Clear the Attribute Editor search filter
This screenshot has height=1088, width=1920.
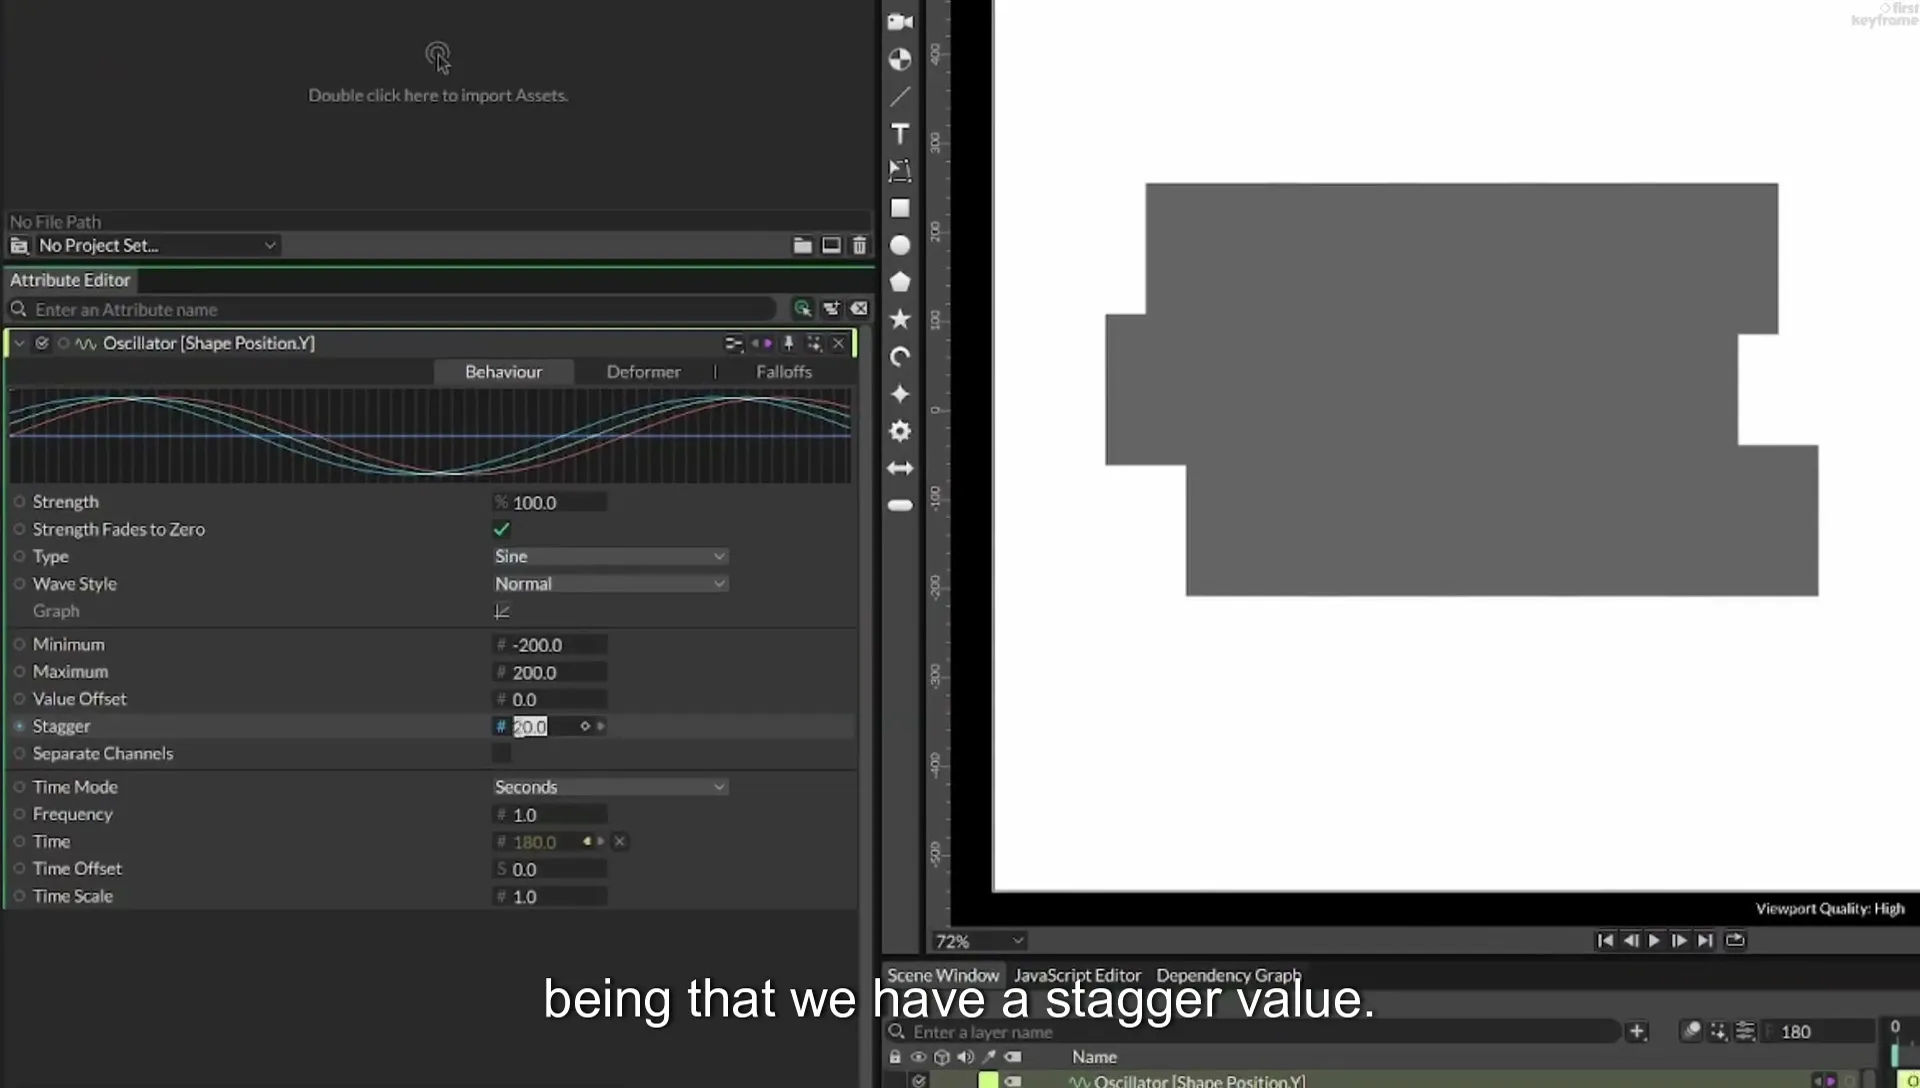click(859, 309)
